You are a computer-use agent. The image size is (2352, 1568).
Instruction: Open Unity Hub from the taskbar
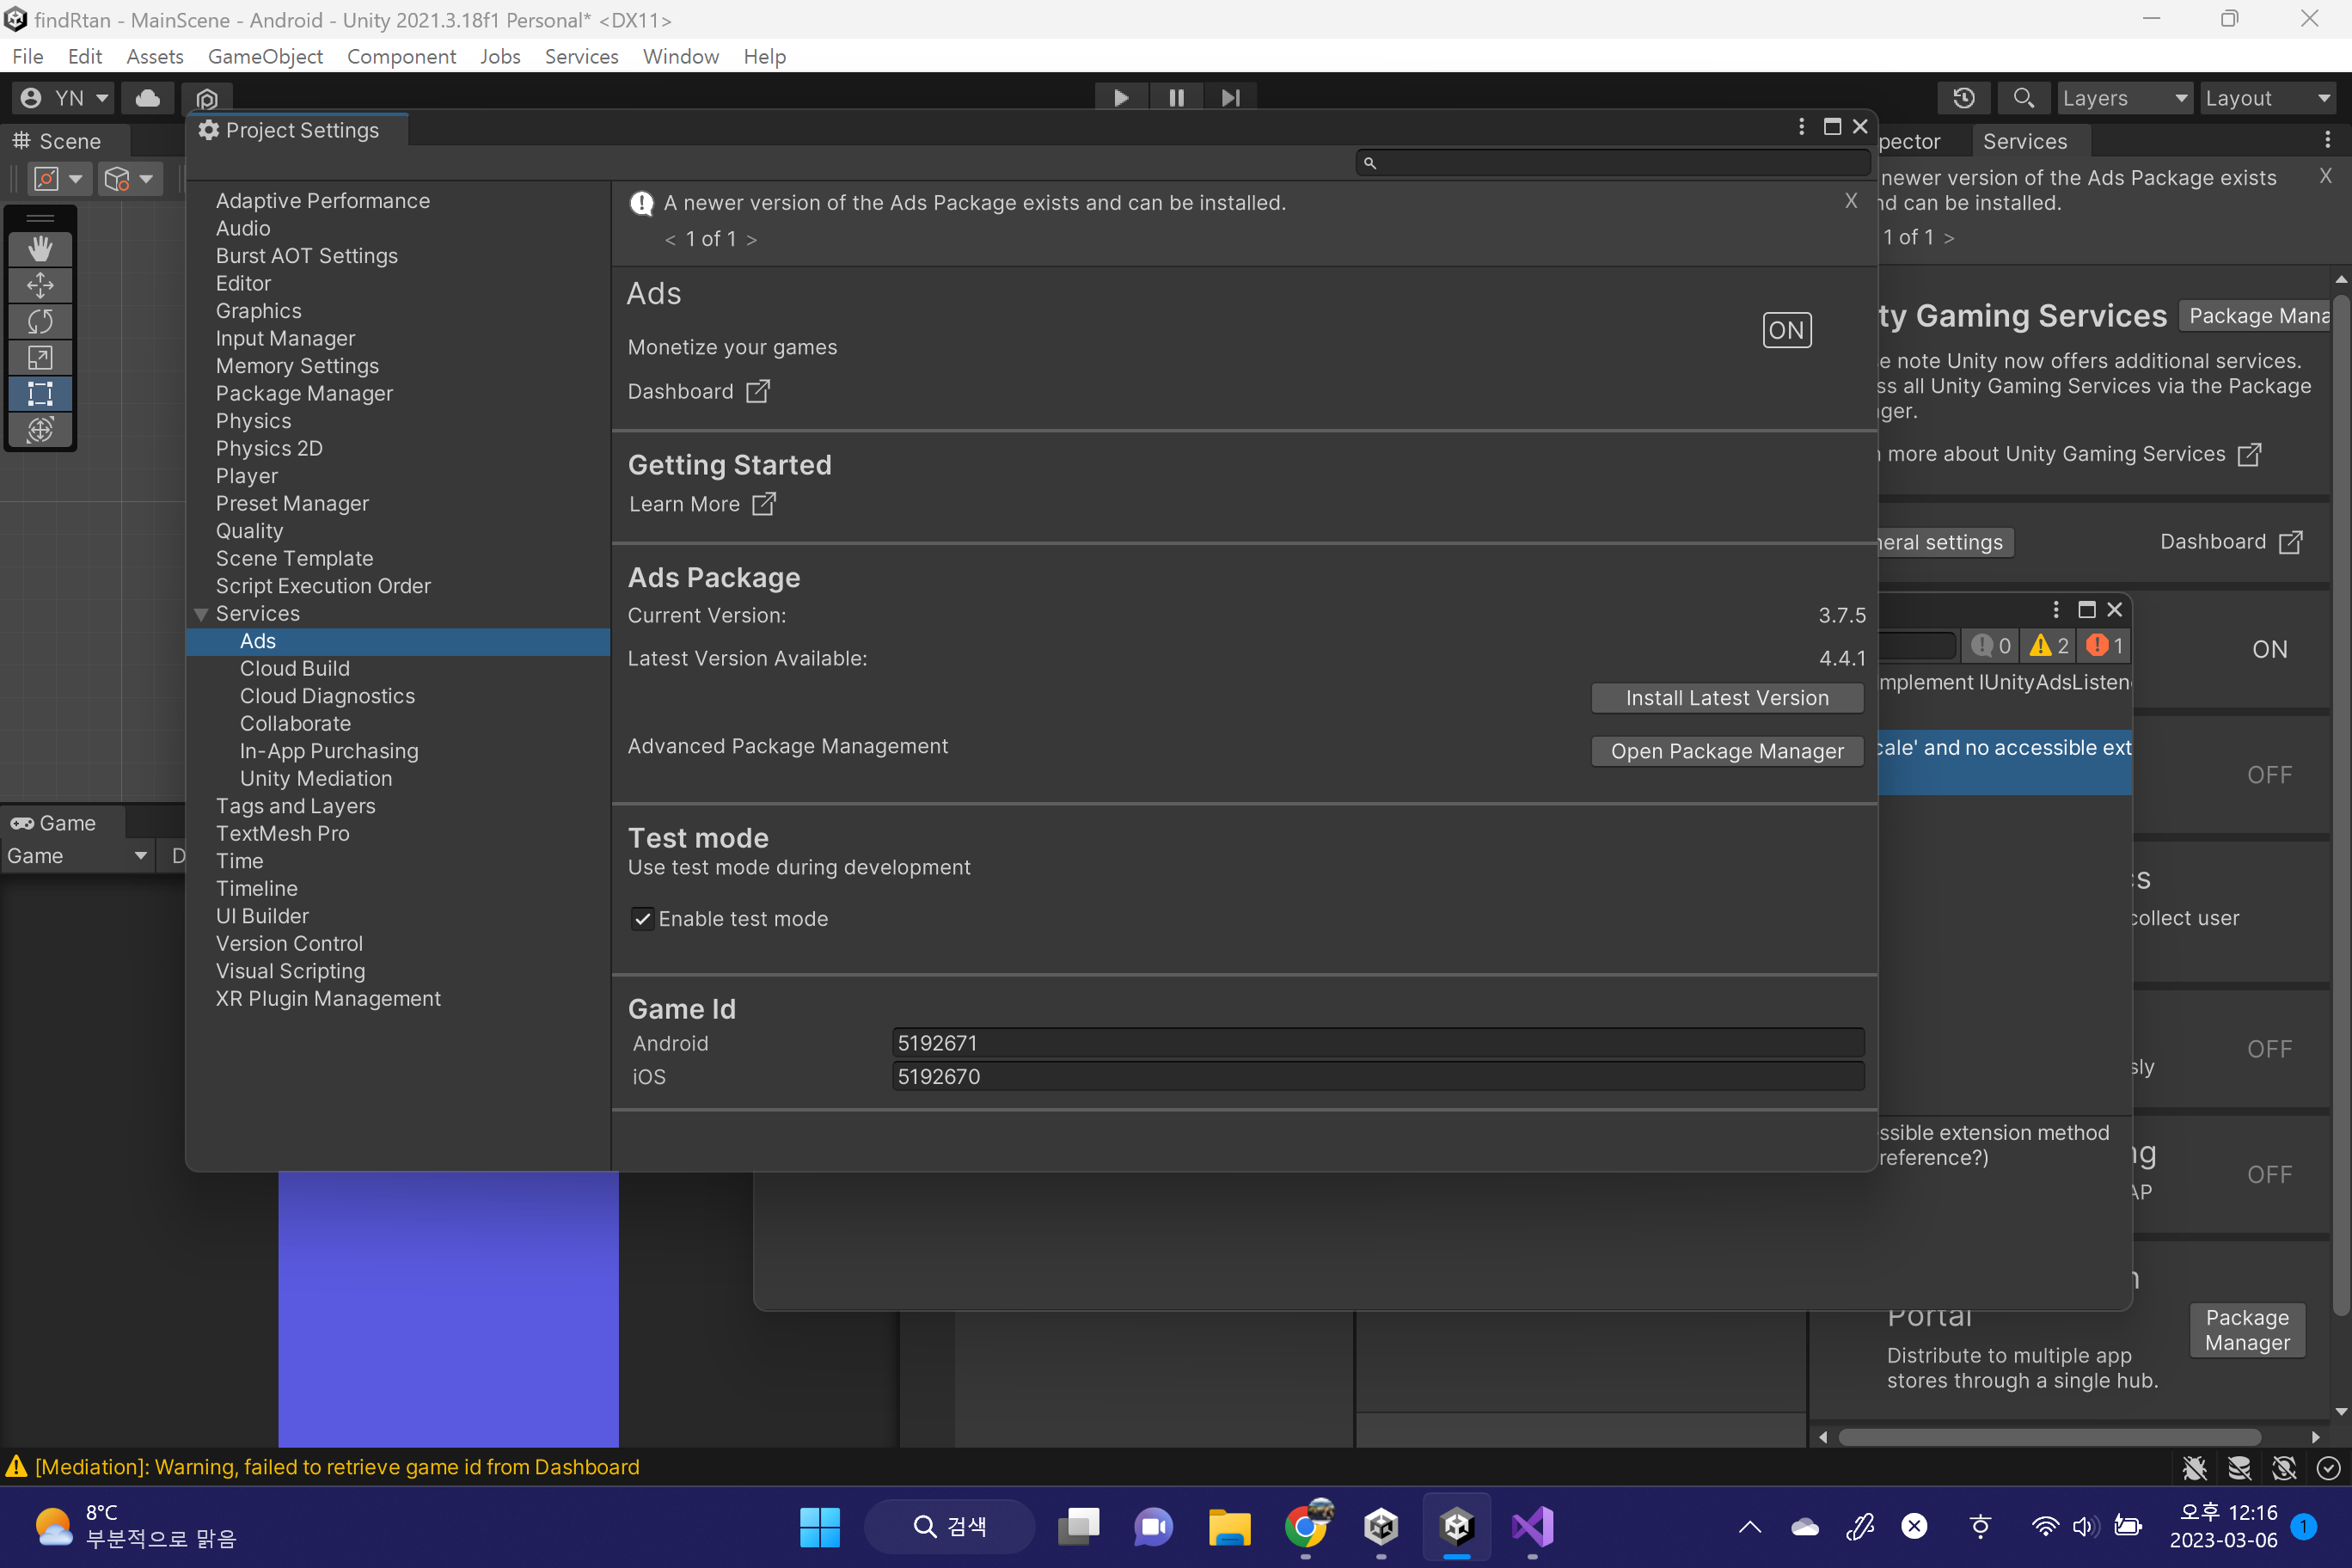click(1381, 1527)
